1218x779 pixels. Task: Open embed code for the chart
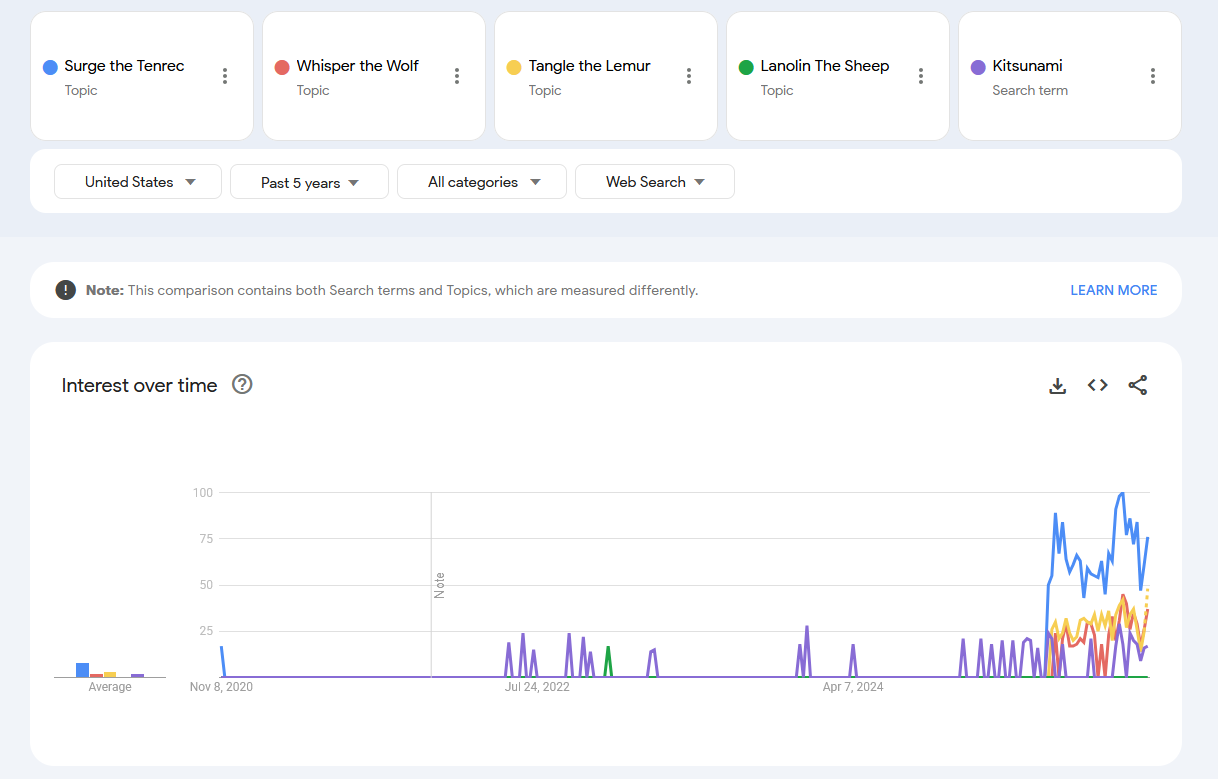coord(1097,385)
